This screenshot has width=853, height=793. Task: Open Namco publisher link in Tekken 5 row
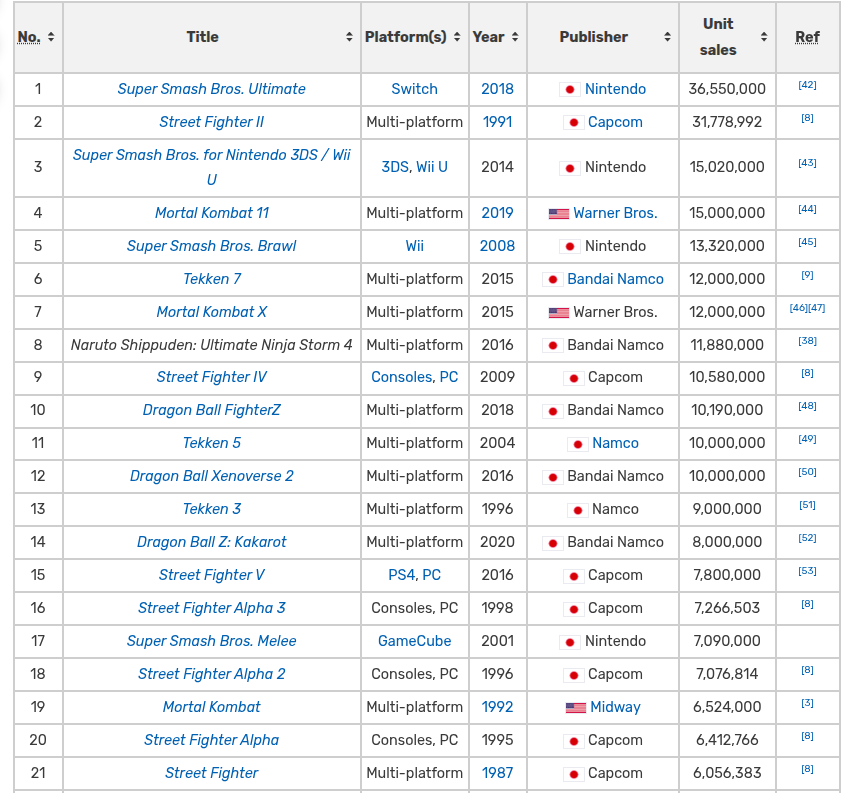pyautogui.click(x=615, y=443)
